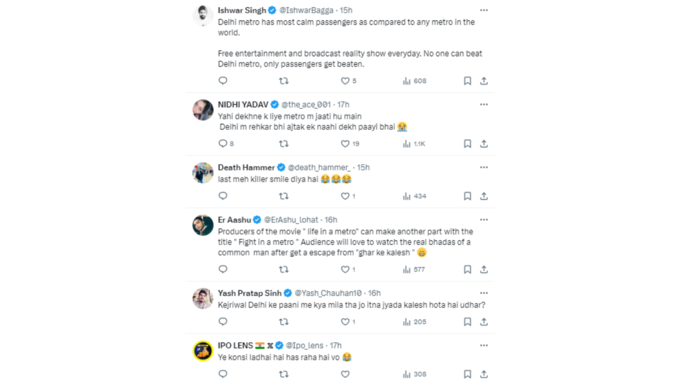
Task: Share Yash Pratap Sinh's tweet
Action: tap(484, 322)
